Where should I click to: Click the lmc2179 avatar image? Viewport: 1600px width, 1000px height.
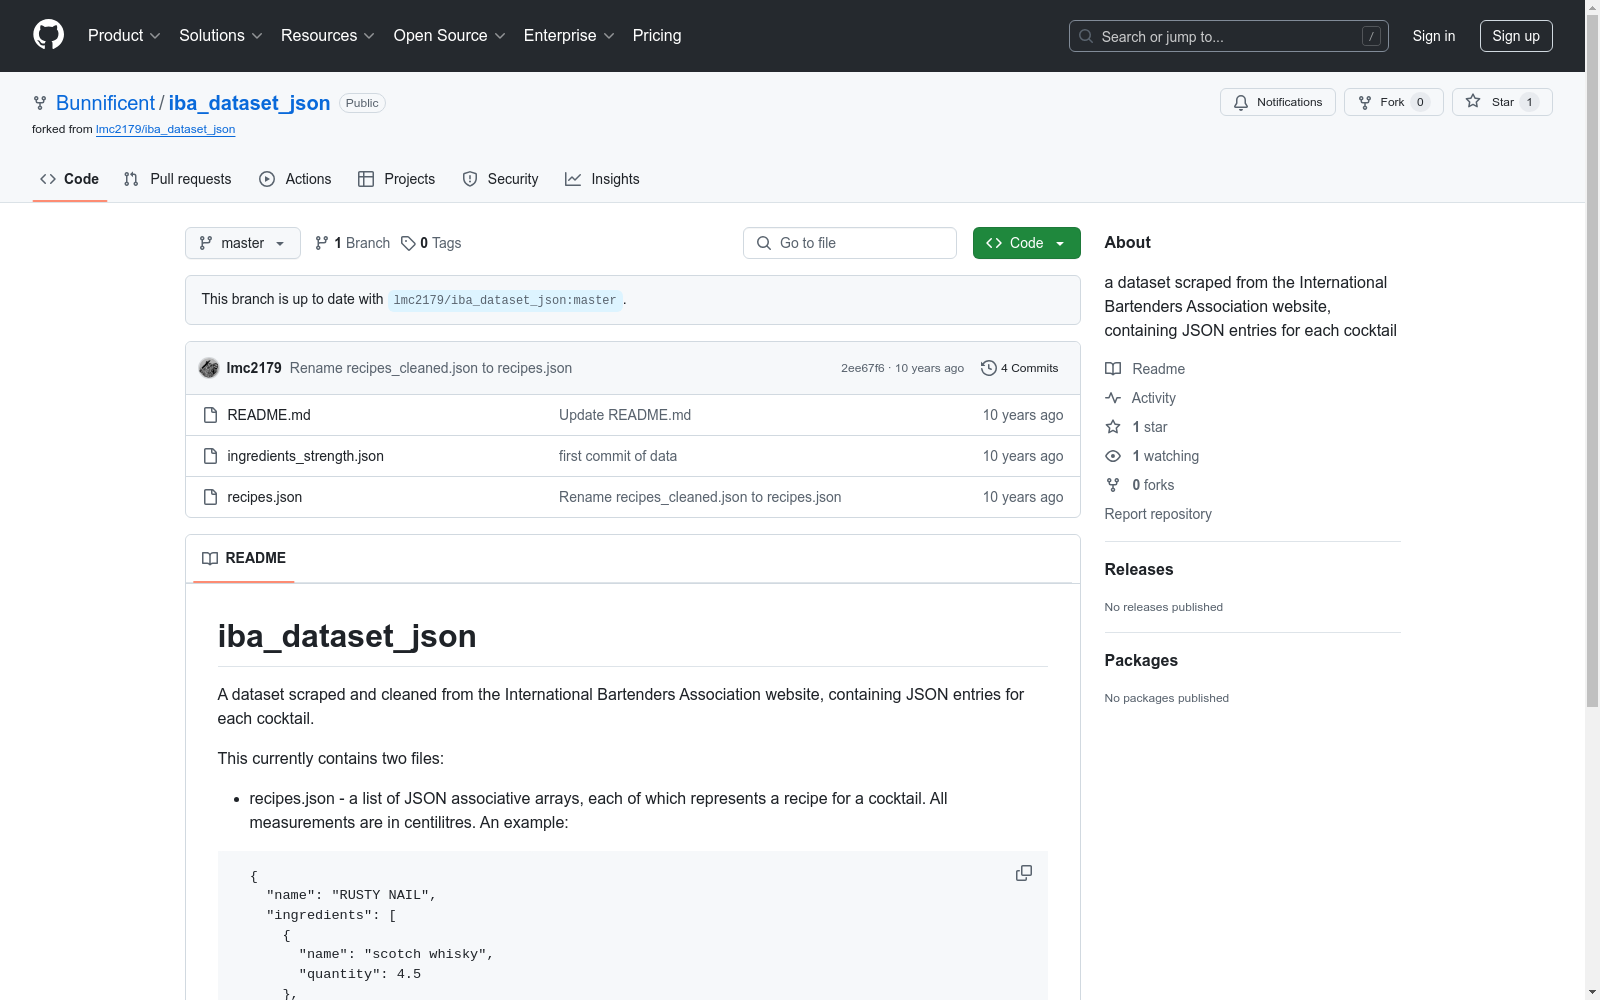pos(209,368)
